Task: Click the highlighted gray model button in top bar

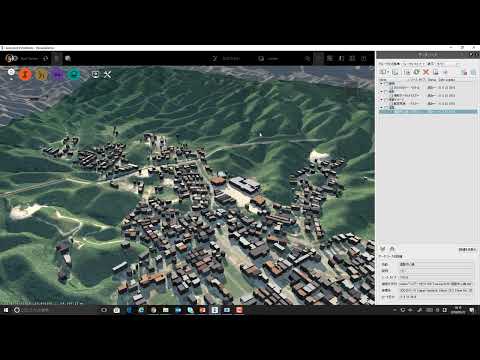Action: tap(57, 59)
